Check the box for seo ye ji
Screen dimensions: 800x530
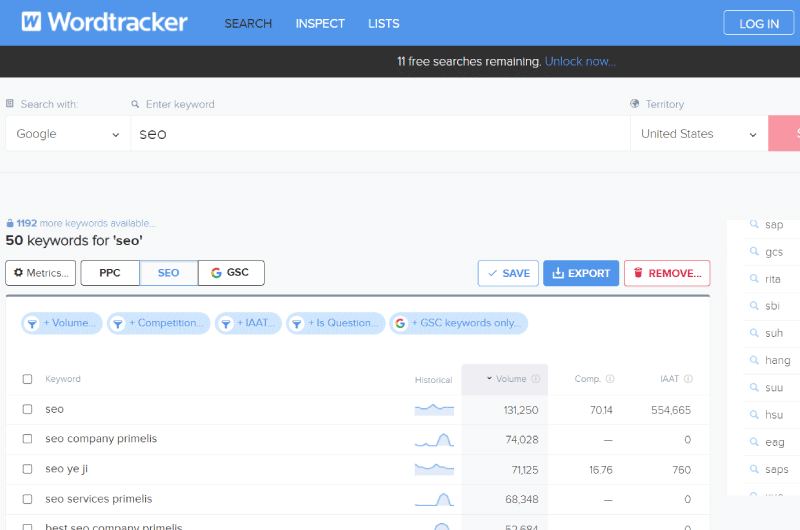click(x=28, y=469)
